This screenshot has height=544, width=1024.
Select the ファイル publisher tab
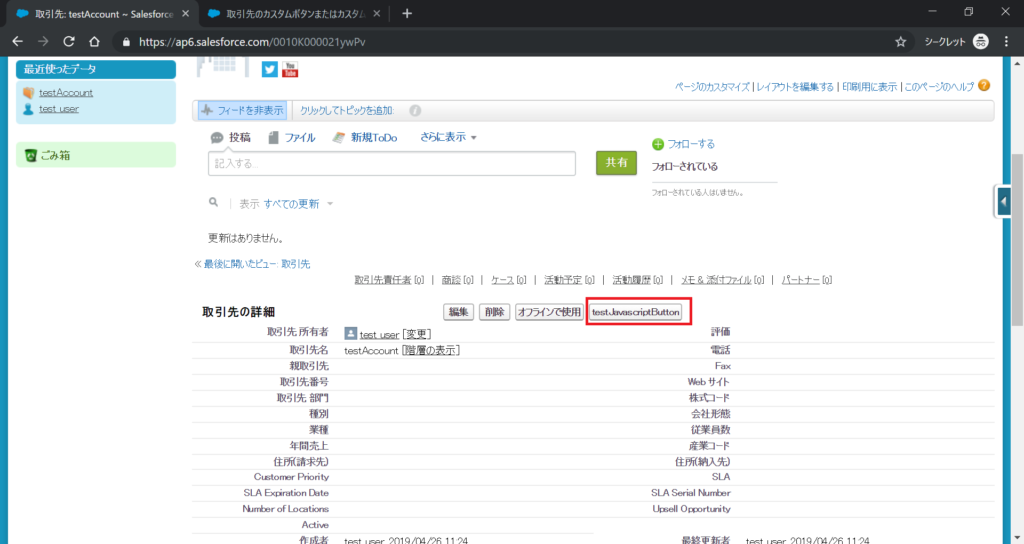pyautogui.click(x=291, y=138)
